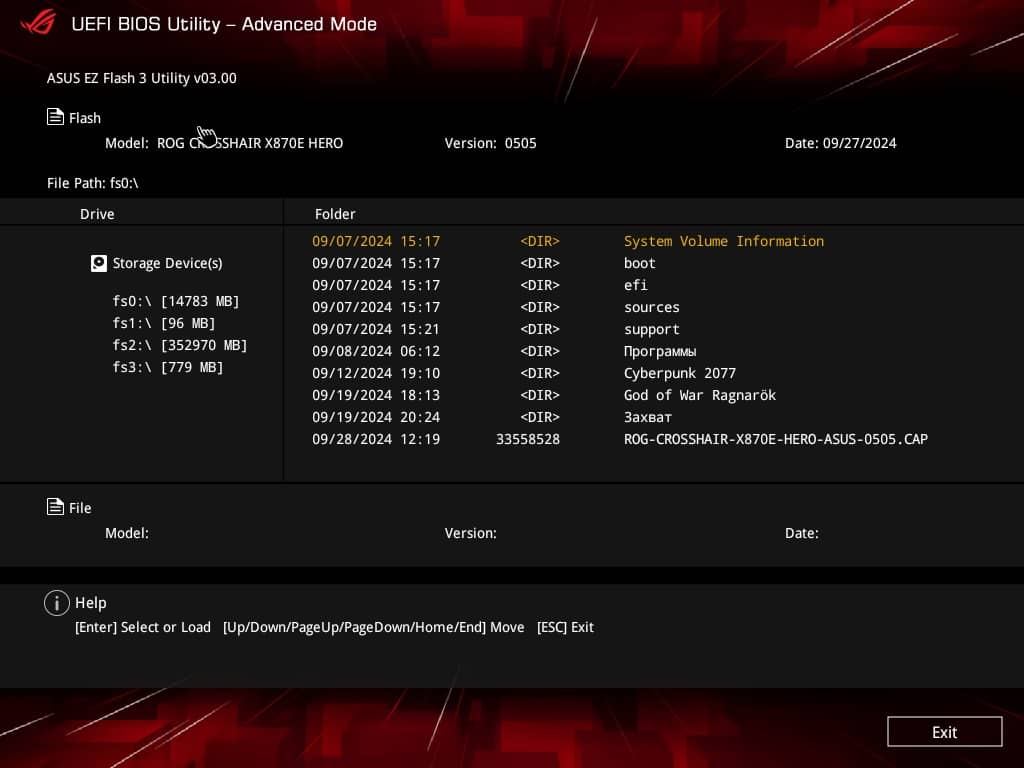Click the ASUS EZ Flash 3 Utility title
1024x768 pixels.
pyautogui.click(x=142, y=78)
